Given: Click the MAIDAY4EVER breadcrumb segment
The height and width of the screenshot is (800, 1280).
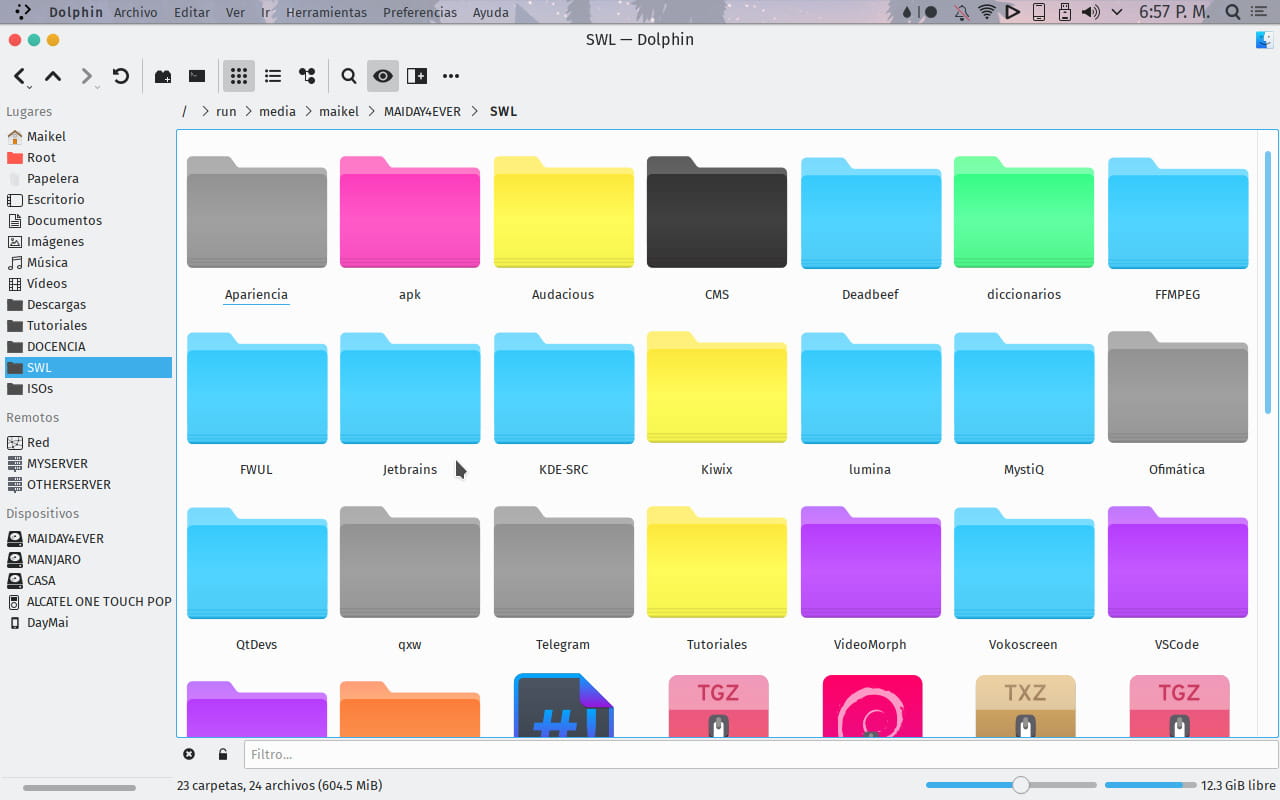Looking at the screenshot, I should coord(422,112).
